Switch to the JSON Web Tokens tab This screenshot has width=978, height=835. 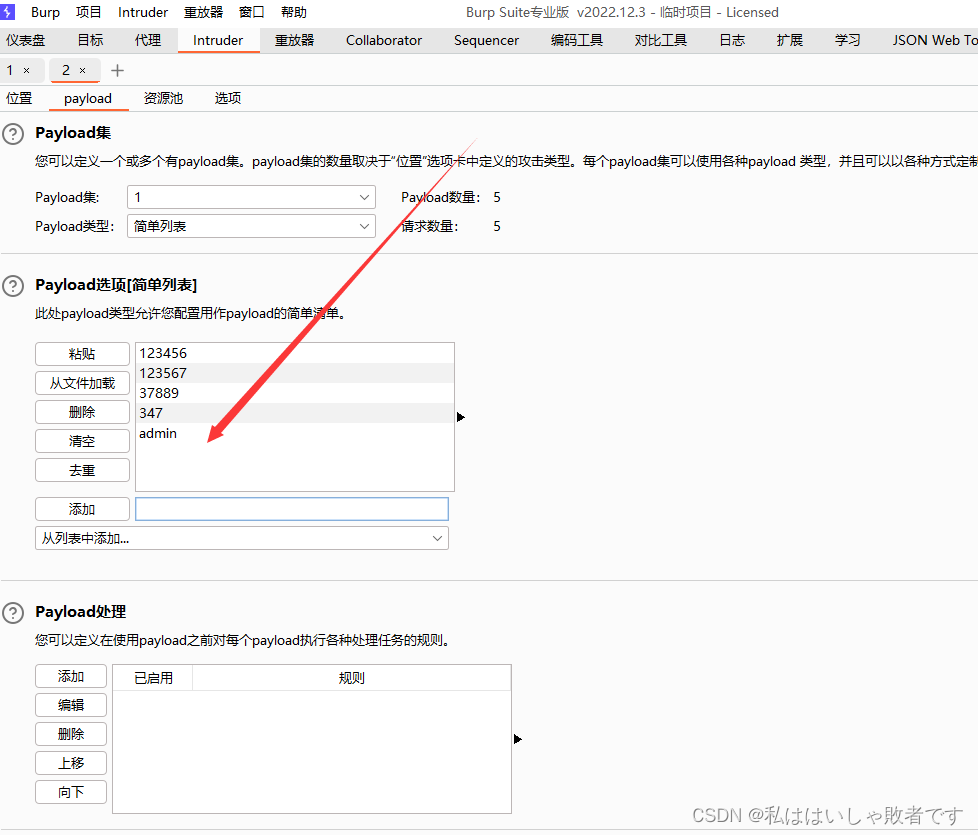(x=934, y=41)
